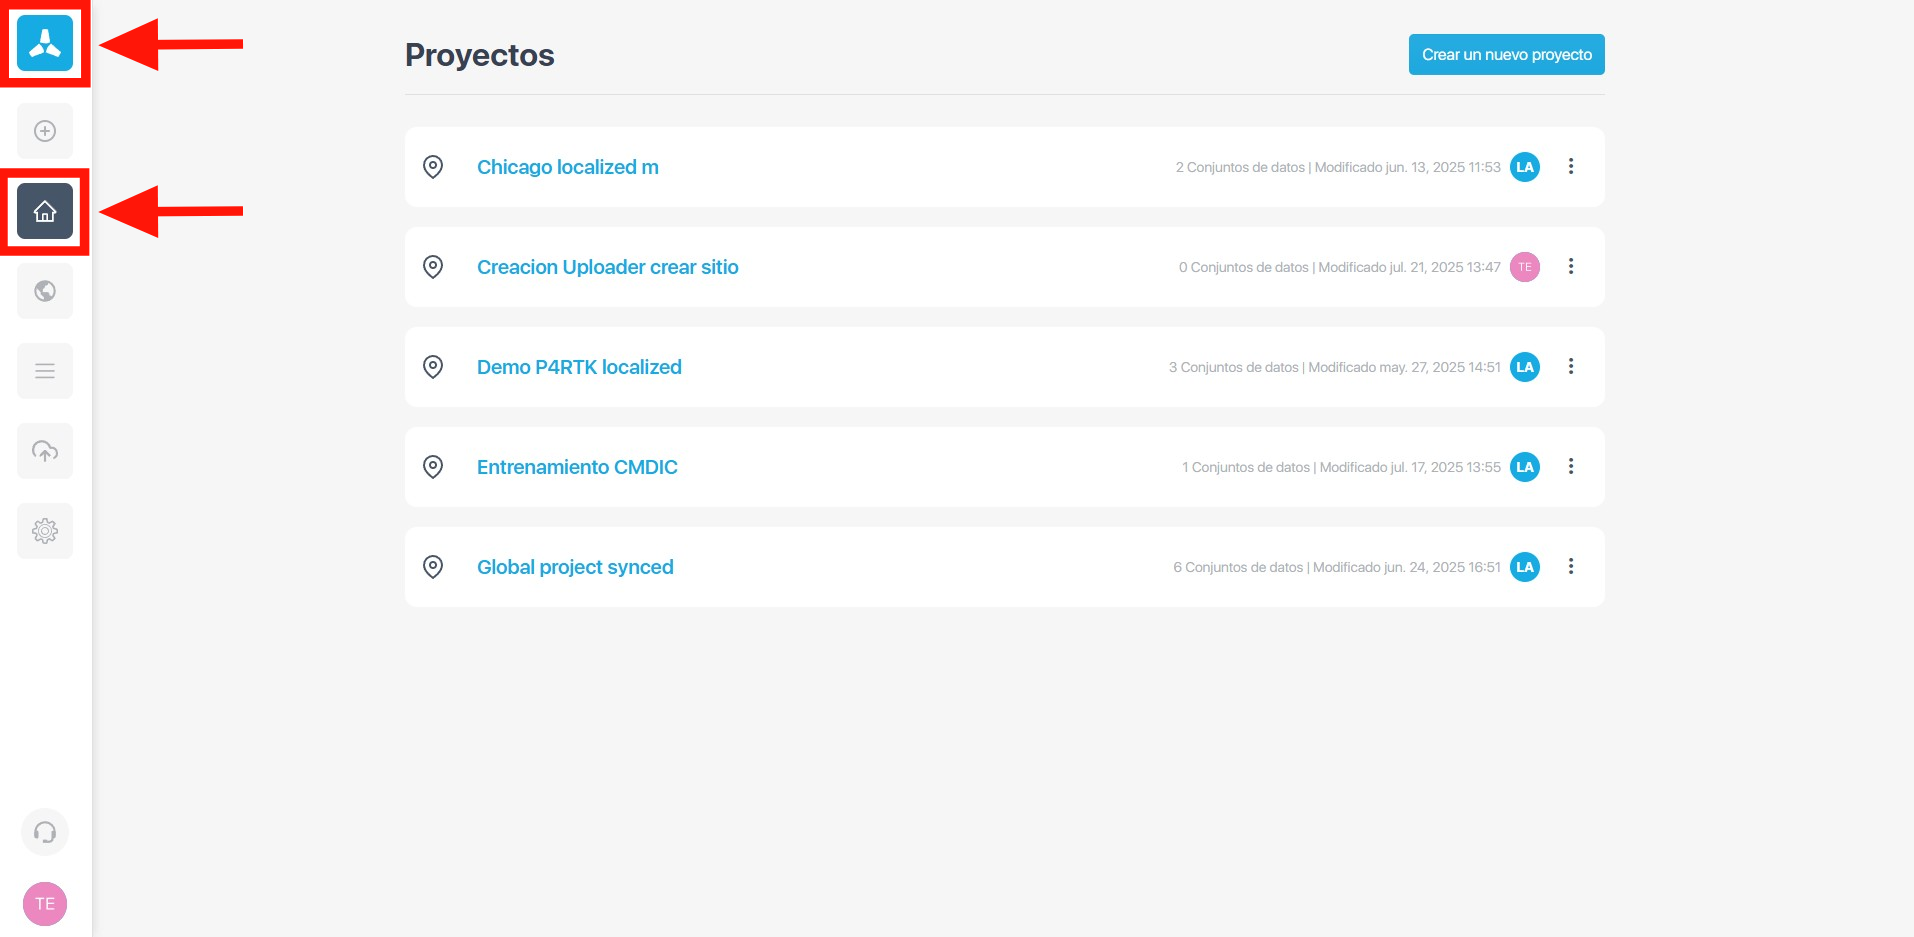The image size is (1914, 937).
Task: Click Crear un nuevo proyecto
Action: pos(1506,54)
